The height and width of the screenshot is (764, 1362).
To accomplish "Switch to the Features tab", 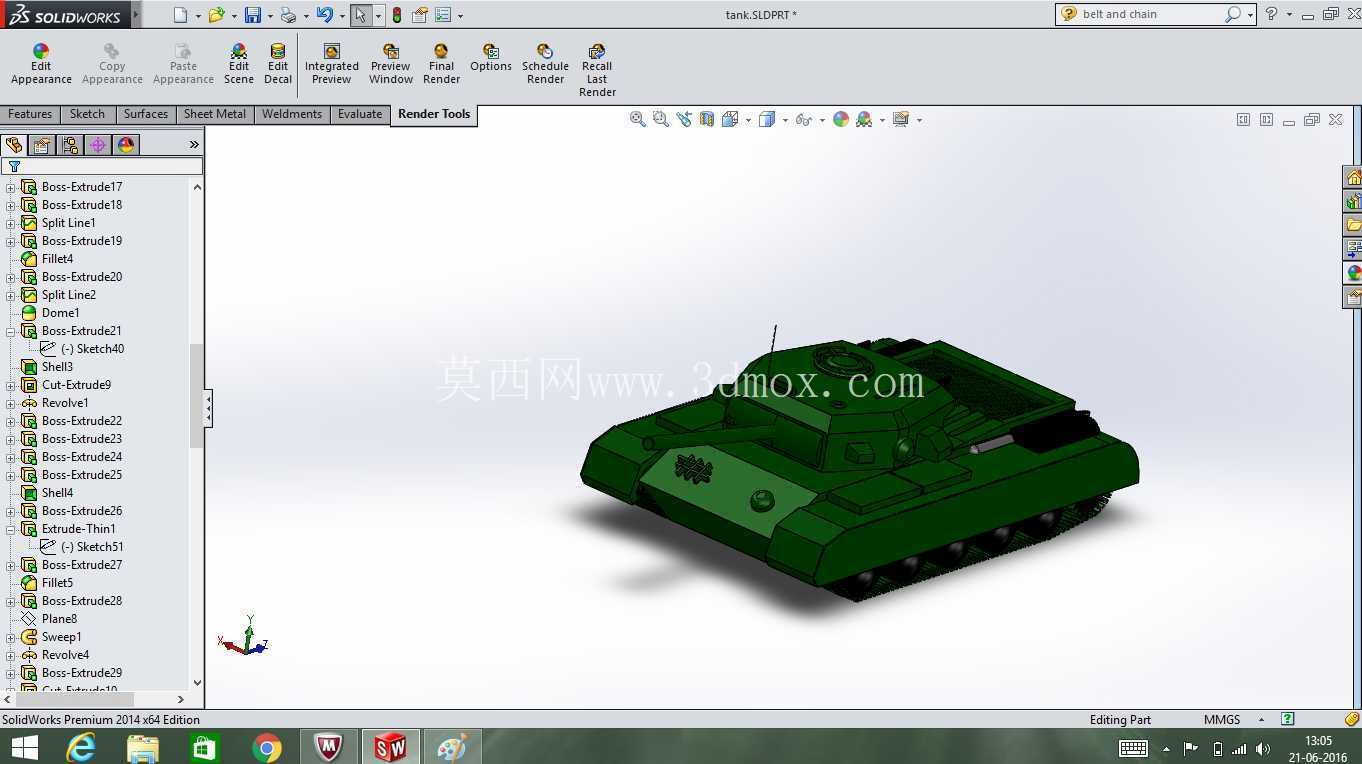I will [30, 114].
